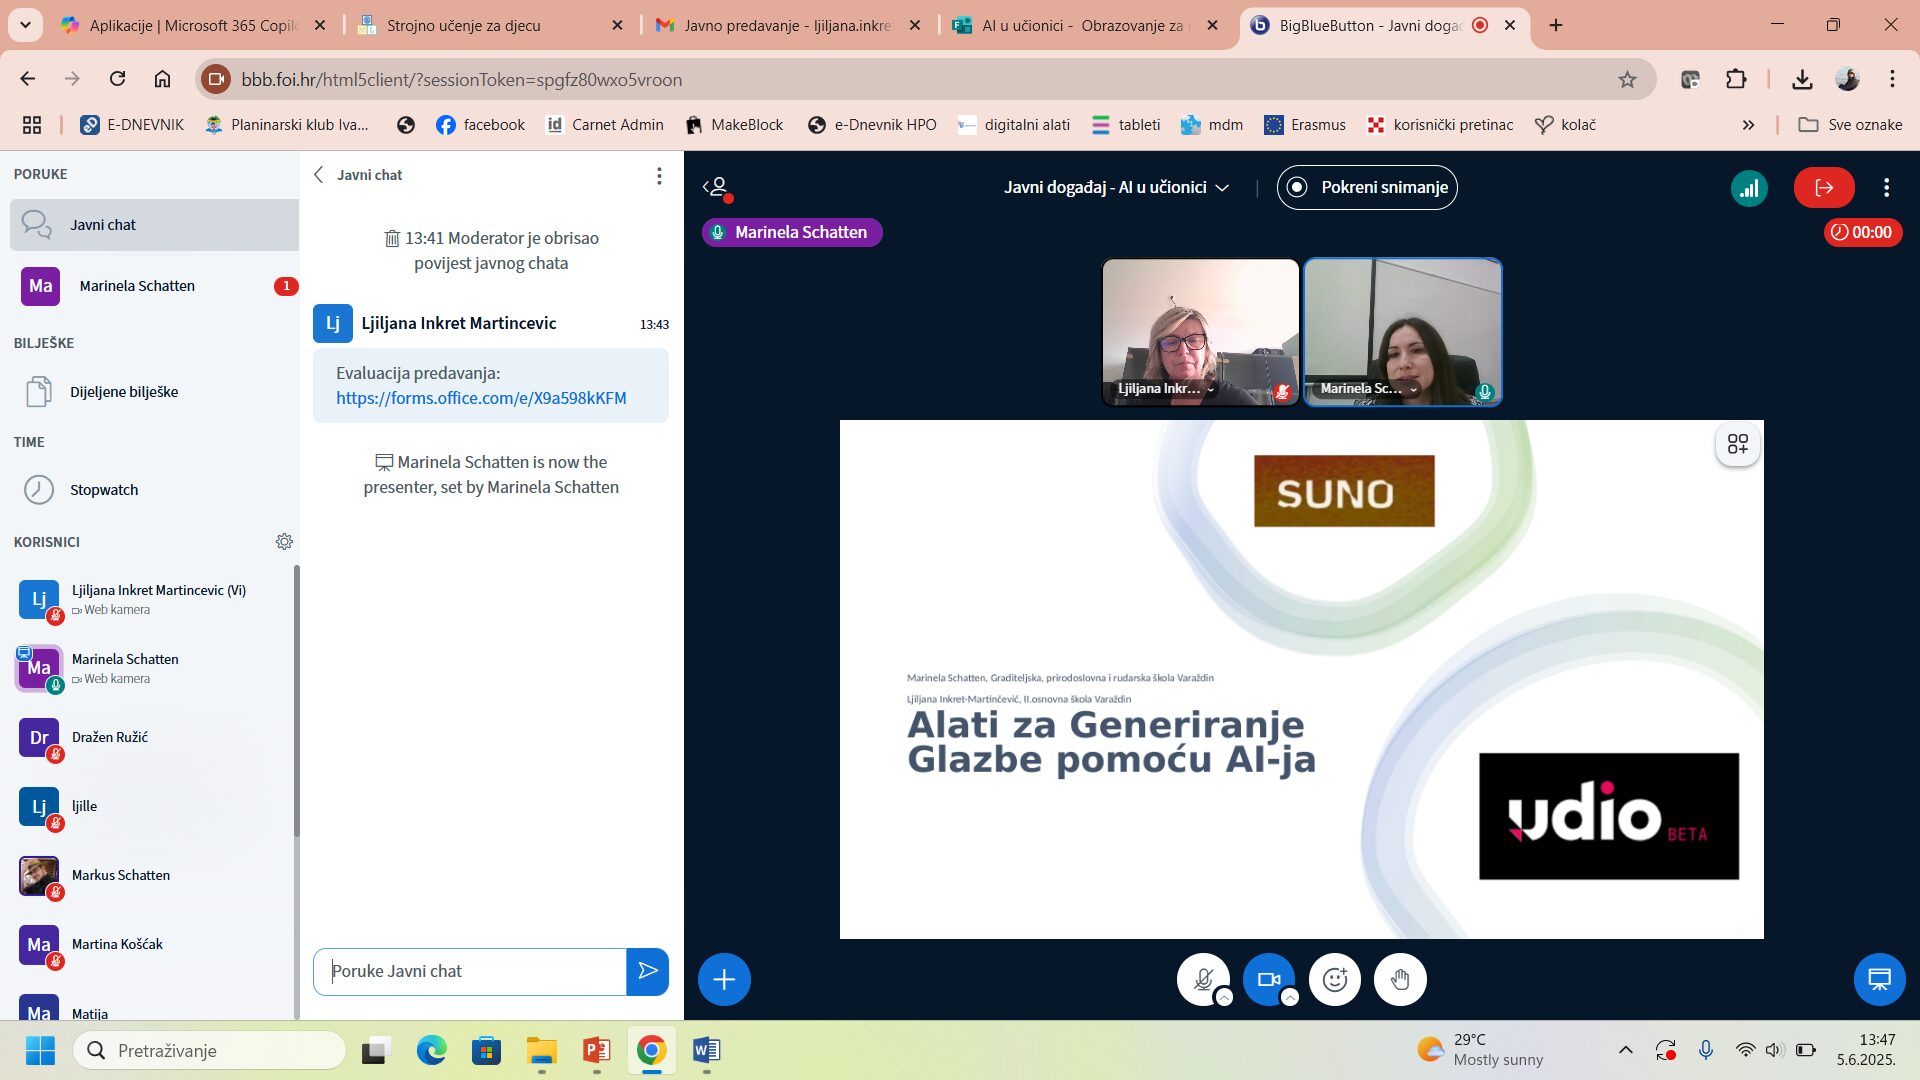This screenshot has width=1920, height=1080.
Task: Open browser downloads
Action: (x=1802, y=79)
